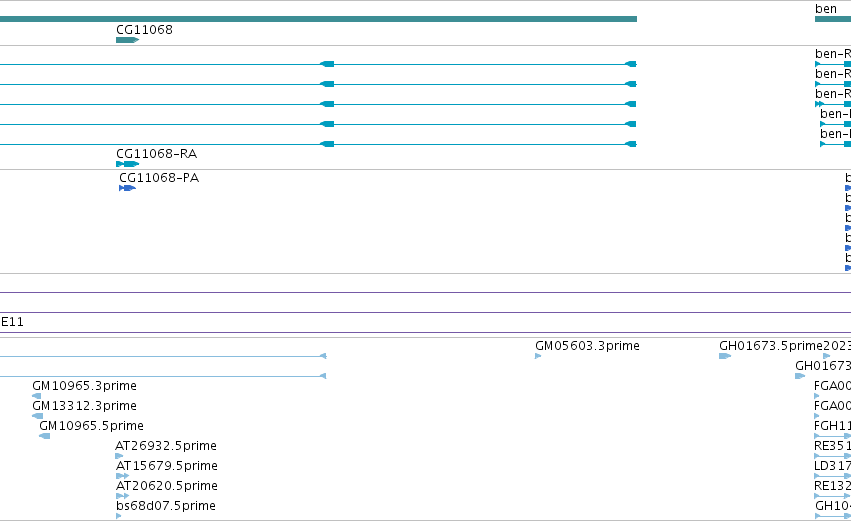Click the partially visible LD317 EST label
This screenshot has height=521, width=851.
point(833,466)
